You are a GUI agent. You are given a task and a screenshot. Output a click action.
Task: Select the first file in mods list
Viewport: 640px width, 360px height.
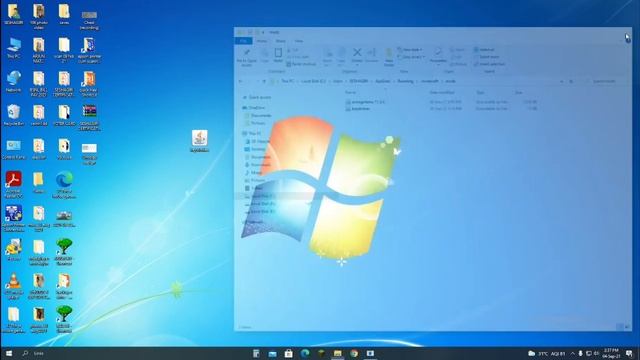tap(365, 102)
